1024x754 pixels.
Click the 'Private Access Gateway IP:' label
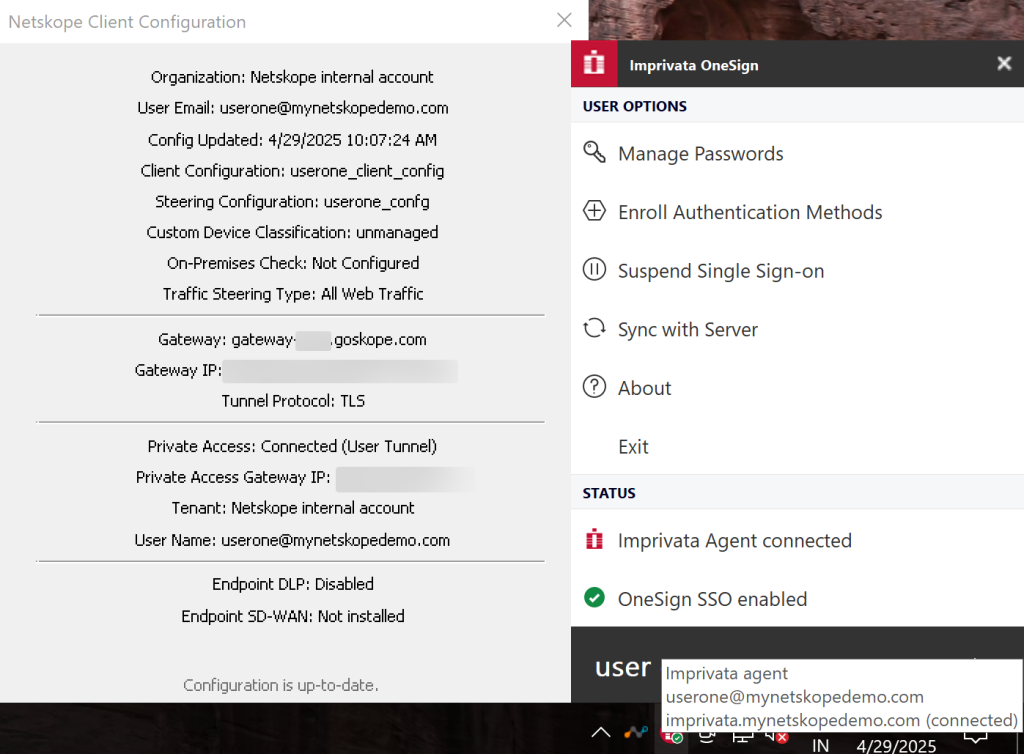tap(232, 477)
